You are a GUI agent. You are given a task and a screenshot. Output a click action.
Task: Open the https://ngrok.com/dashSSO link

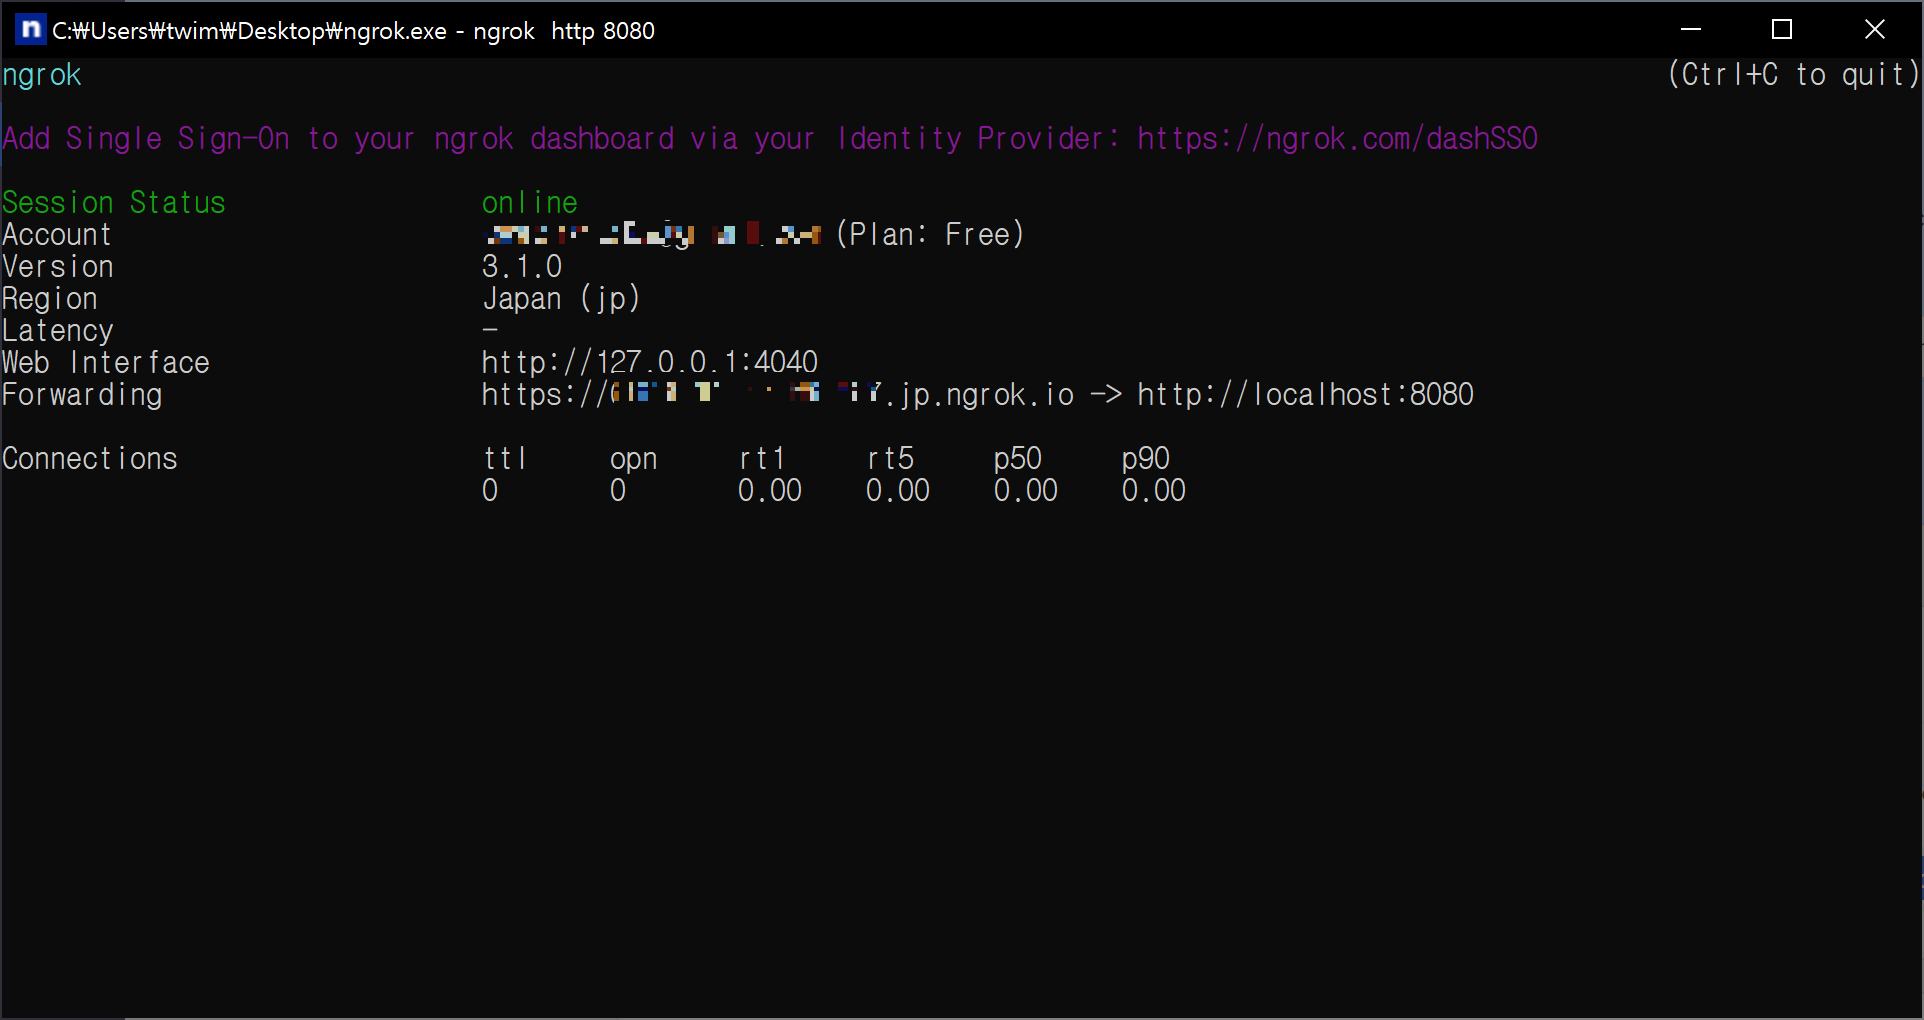1338,139
